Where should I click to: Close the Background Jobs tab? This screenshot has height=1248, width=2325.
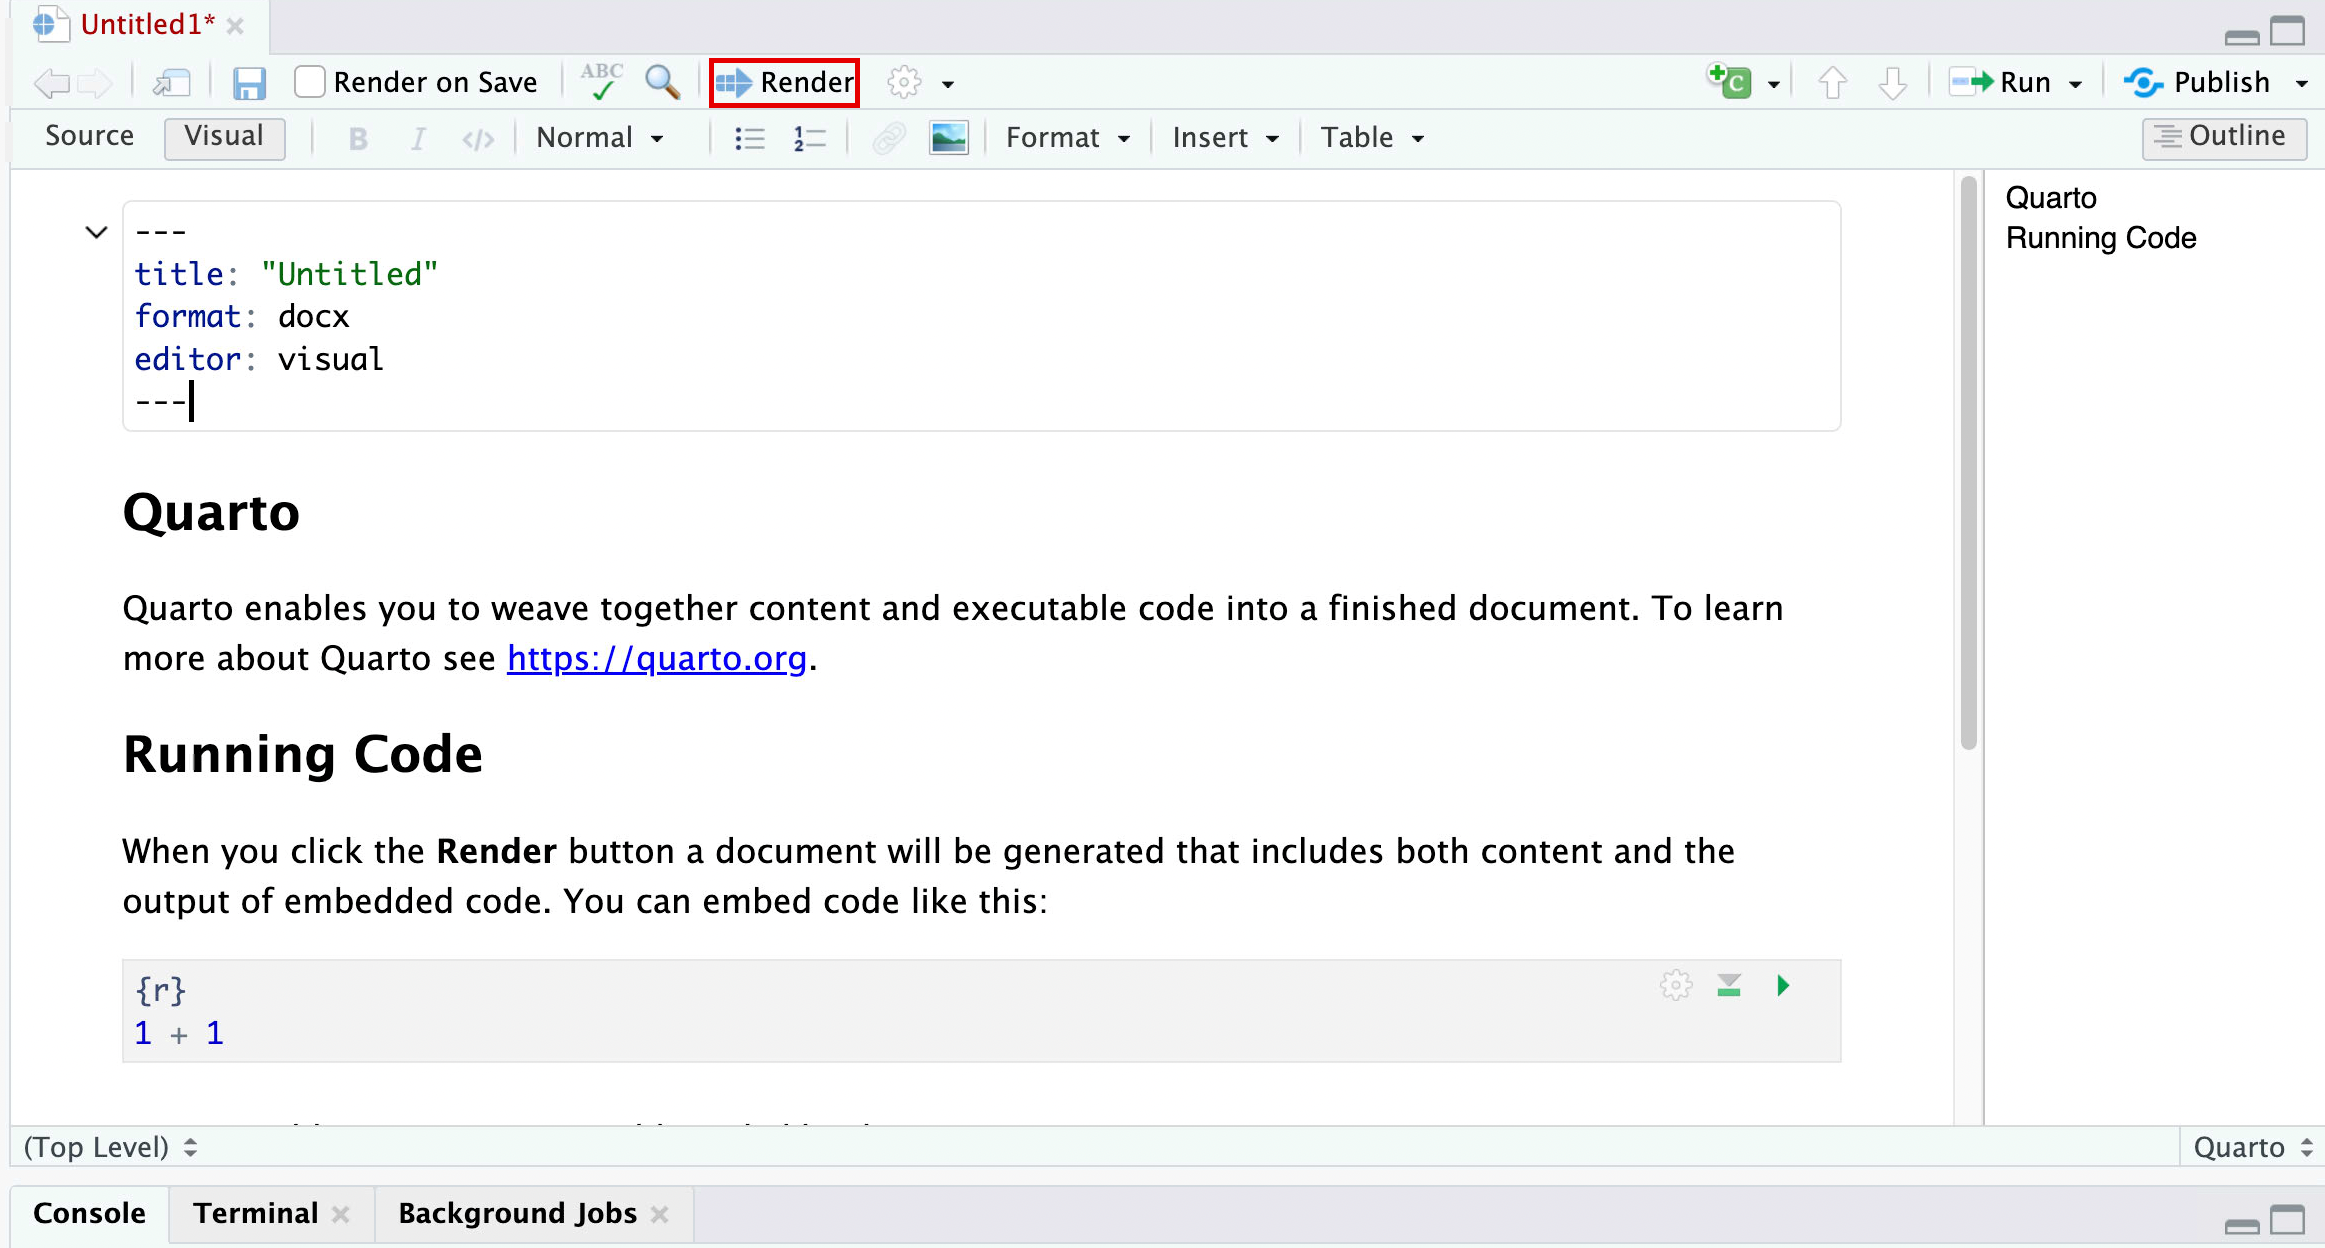click(x=660, y=1215)
